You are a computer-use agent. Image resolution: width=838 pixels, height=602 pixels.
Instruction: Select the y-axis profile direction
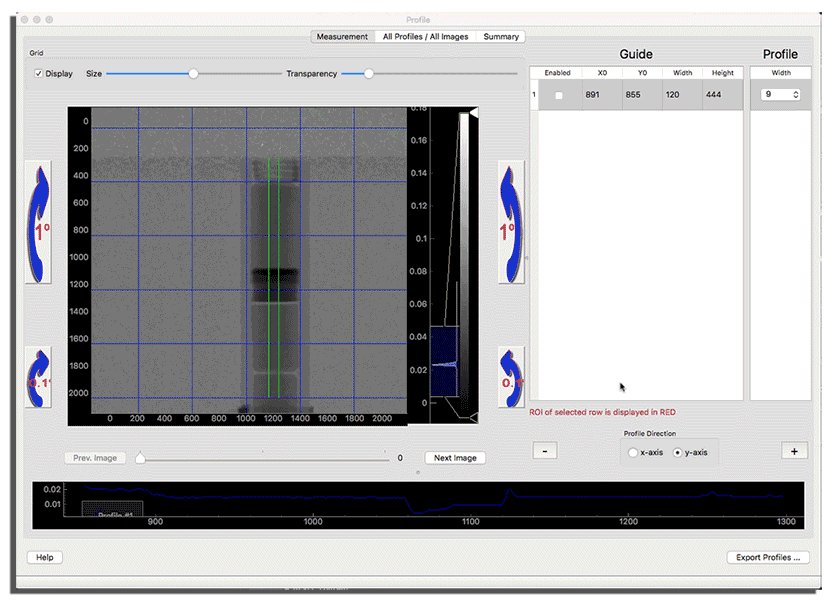pyautogui.click(x=678, y=453)
